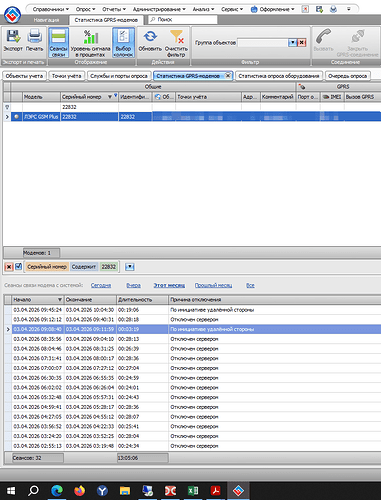
Task: Select the Статистика GPRS-модемов ribbon tab
Action: (x=106, y=20)
